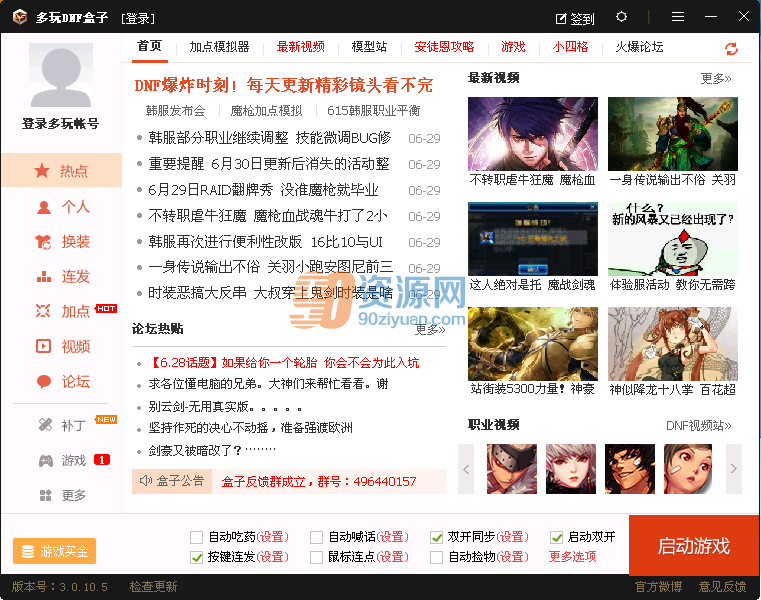
Task: Click the 游戏买金 button
Action: coord(54,551)
